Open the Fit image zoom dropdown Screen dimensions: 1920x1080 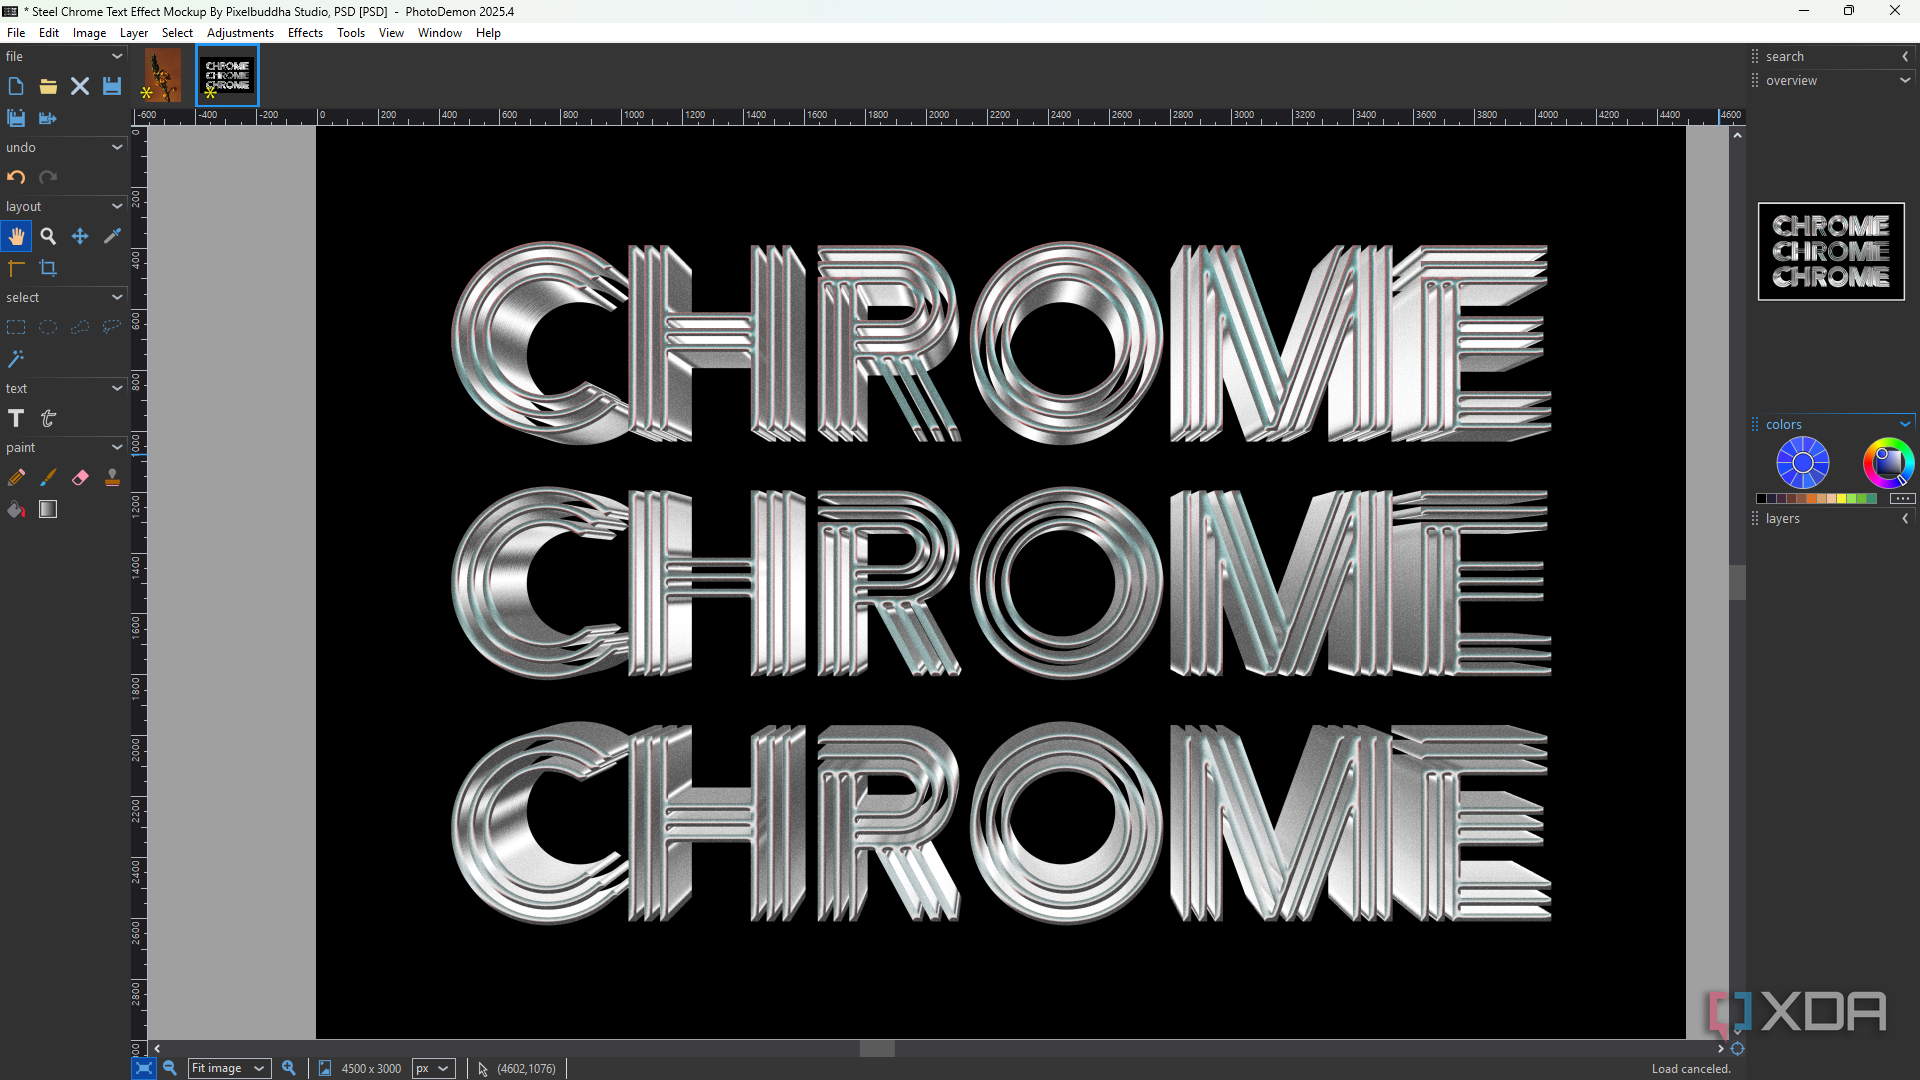[230, 1068]
